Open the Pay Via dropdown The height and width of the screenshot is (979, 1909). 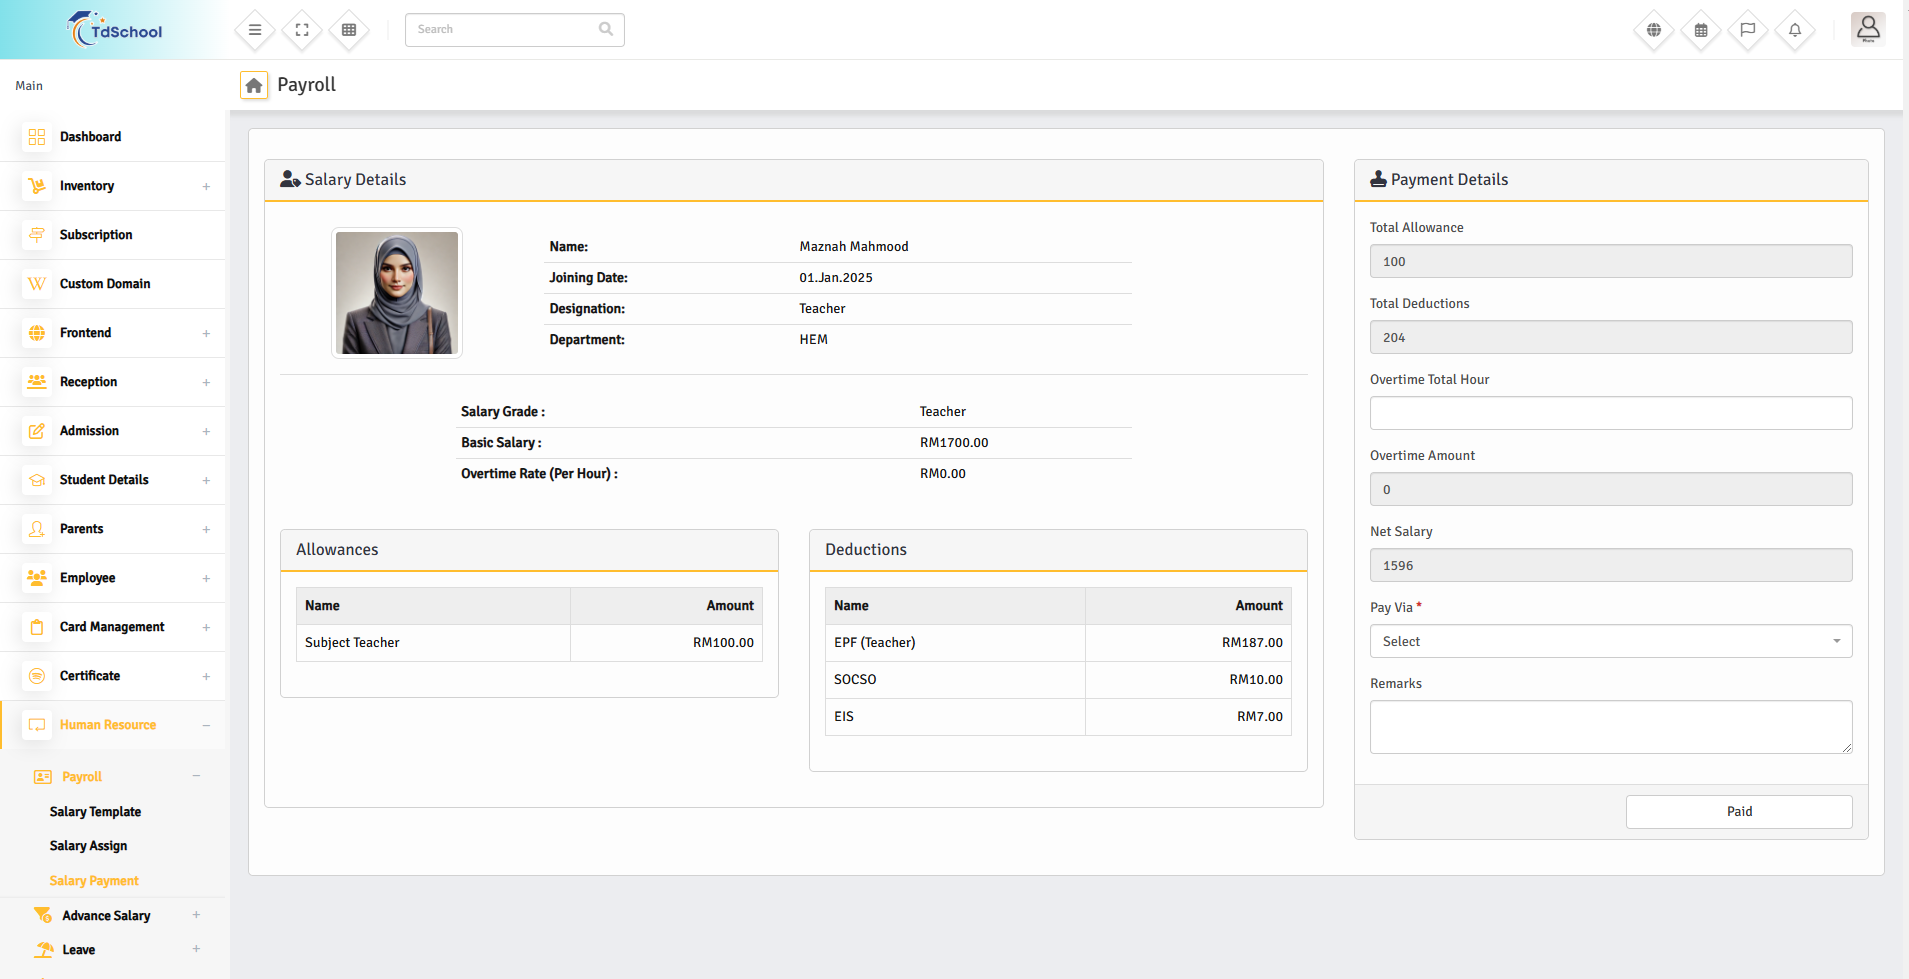tap(1610, 641)
